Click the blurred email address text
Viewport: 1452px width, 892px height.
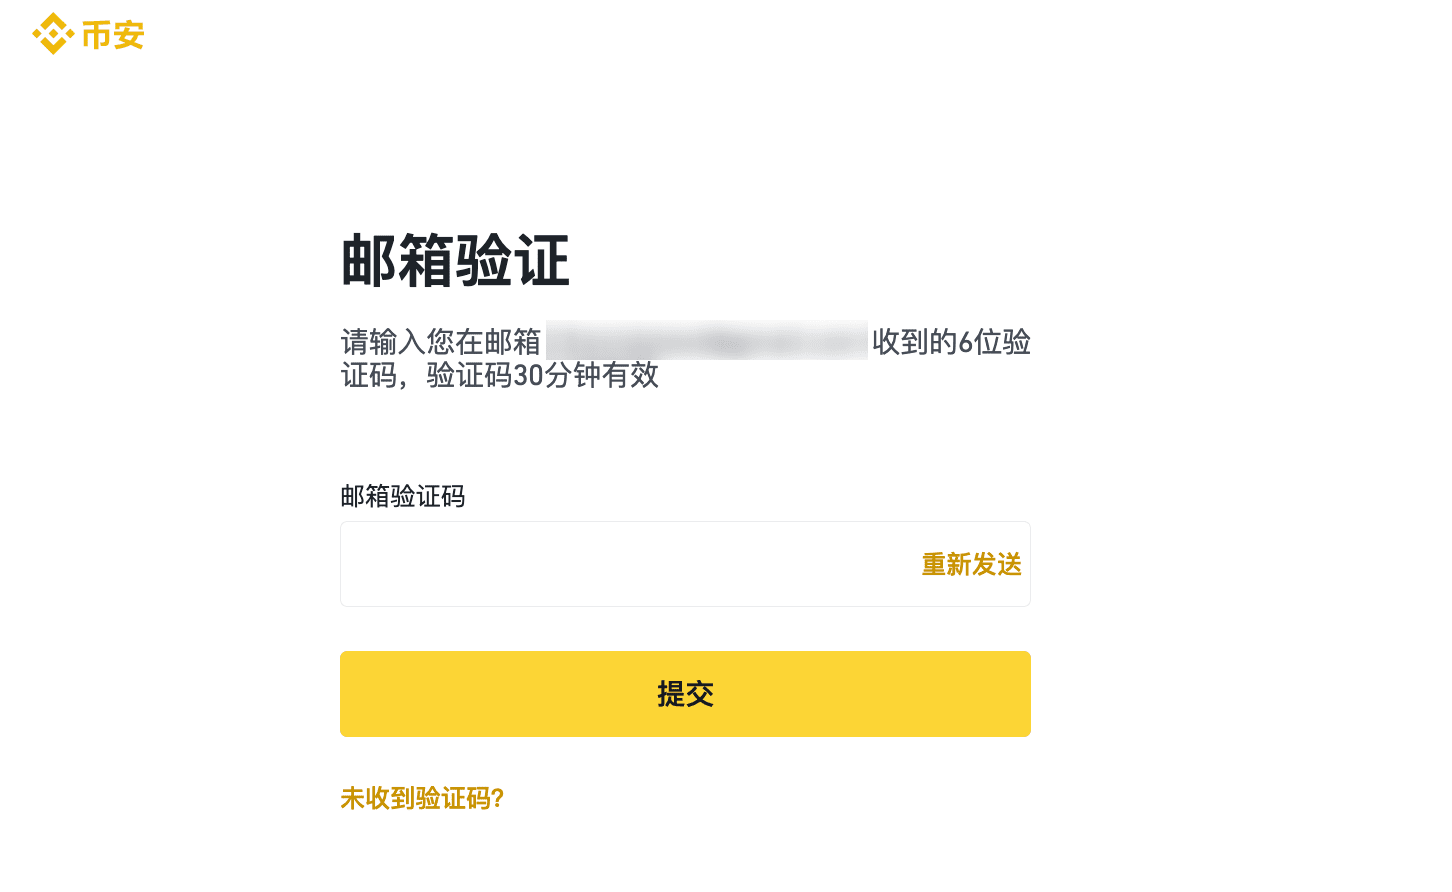click(x=706, y=341)
